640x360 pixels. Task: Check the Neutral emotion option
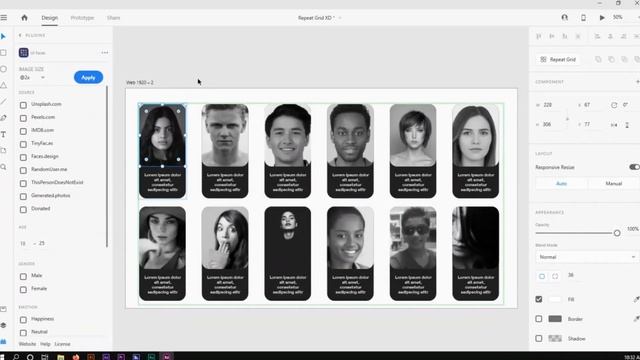pyautogui.click(x=23, y=333)
